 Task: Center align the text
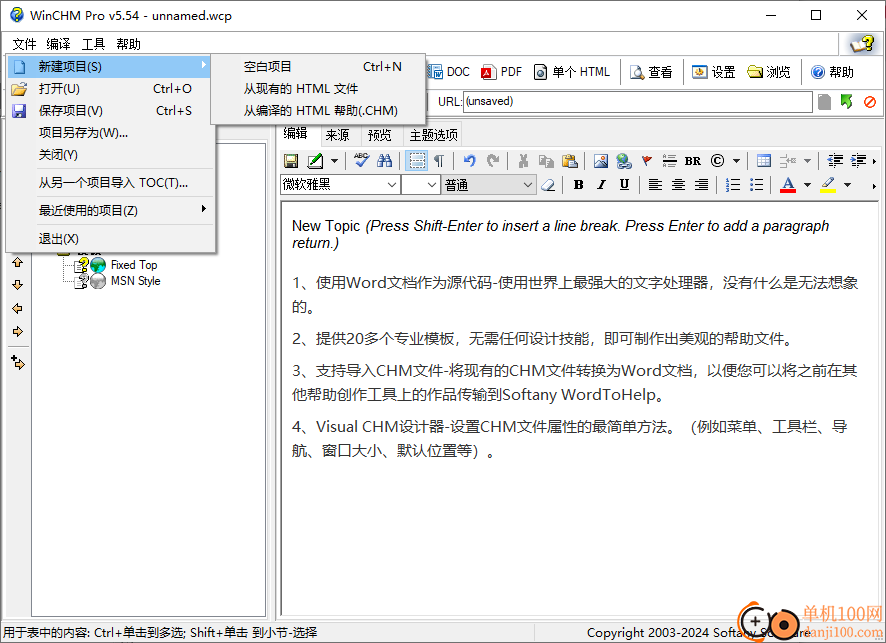(678, 185)
